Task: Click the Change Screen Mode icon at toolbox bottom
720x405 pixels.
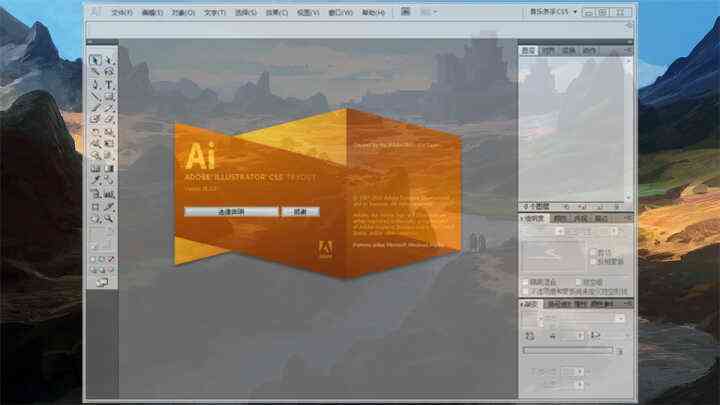Action: pos(102,282)
